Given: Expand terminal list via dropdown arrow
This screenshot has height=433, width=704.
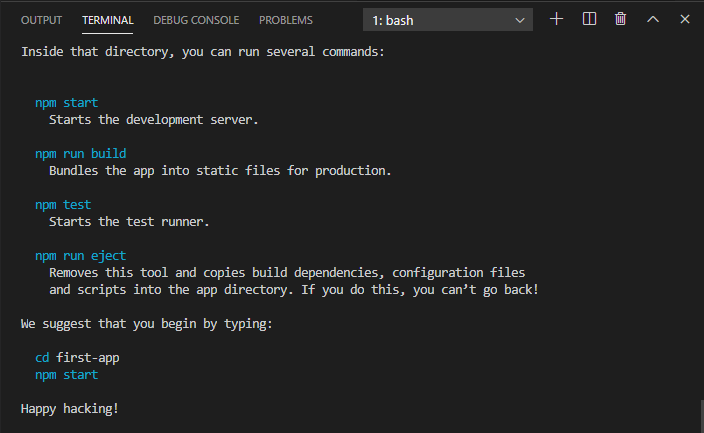Looking at the screenshot, I should (520, 20).
